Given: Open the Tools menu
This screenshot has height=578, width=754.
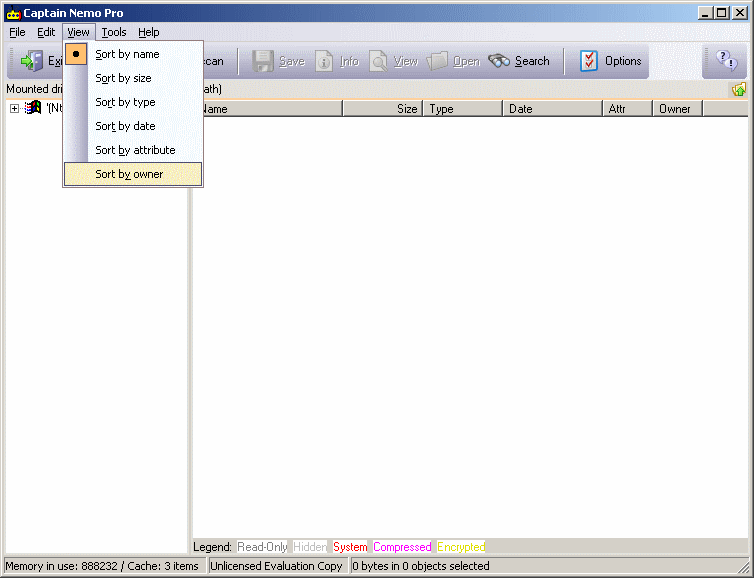Looking at the screenshot, I should pyautogui.click(x=114, y=32).
